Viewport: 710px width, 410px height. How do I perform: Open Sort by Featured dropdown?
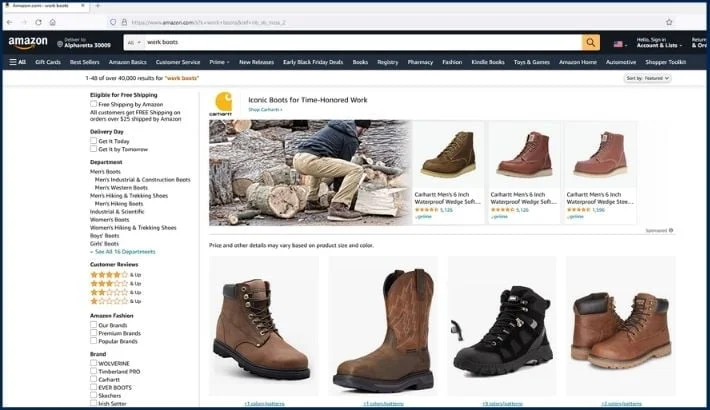click(x=648, y=78)
